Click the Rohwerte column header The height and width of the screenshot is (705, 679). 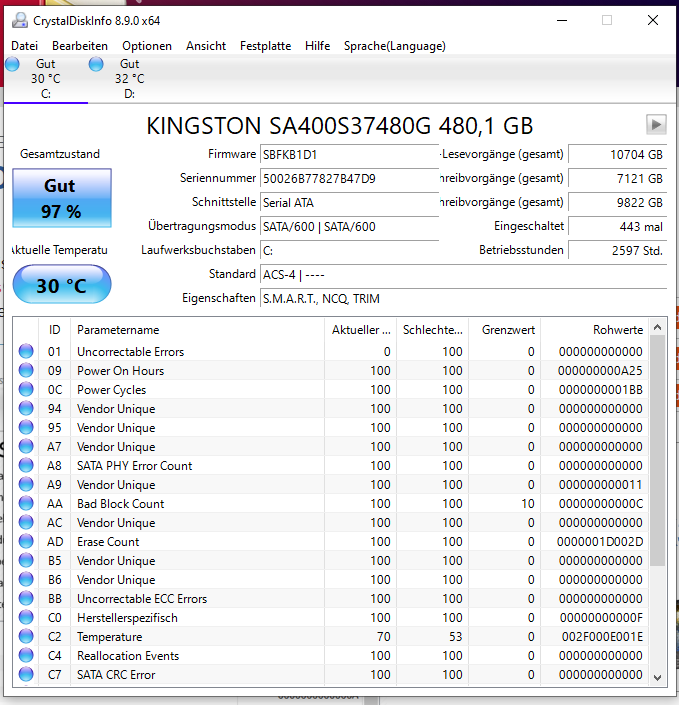594,330
